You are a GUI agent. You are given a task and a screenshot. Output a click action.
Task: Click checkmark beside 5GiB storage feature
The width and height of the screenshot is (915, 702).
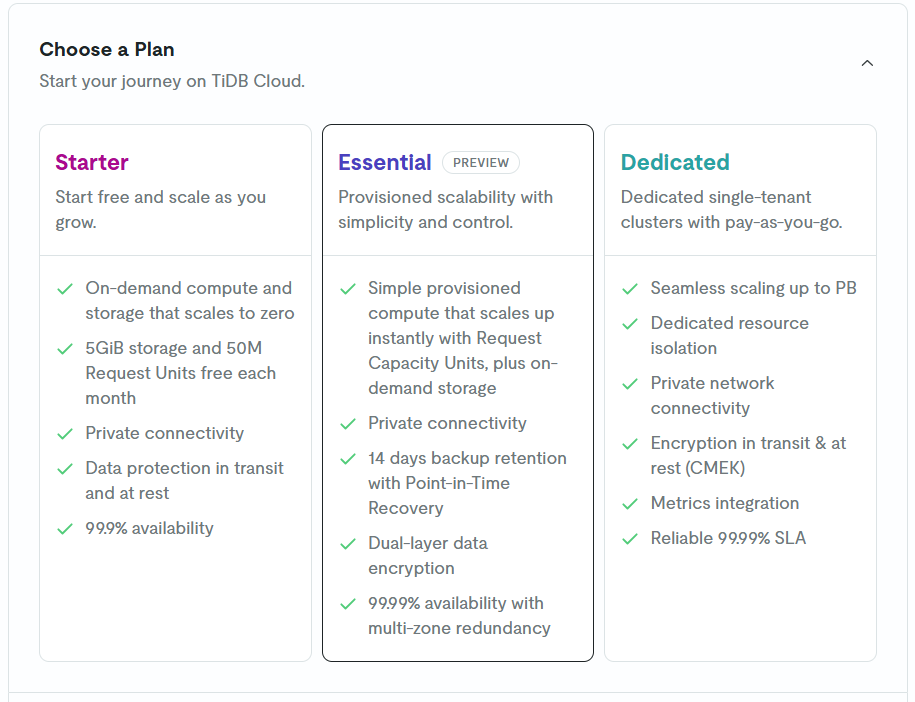click(65, 349)
